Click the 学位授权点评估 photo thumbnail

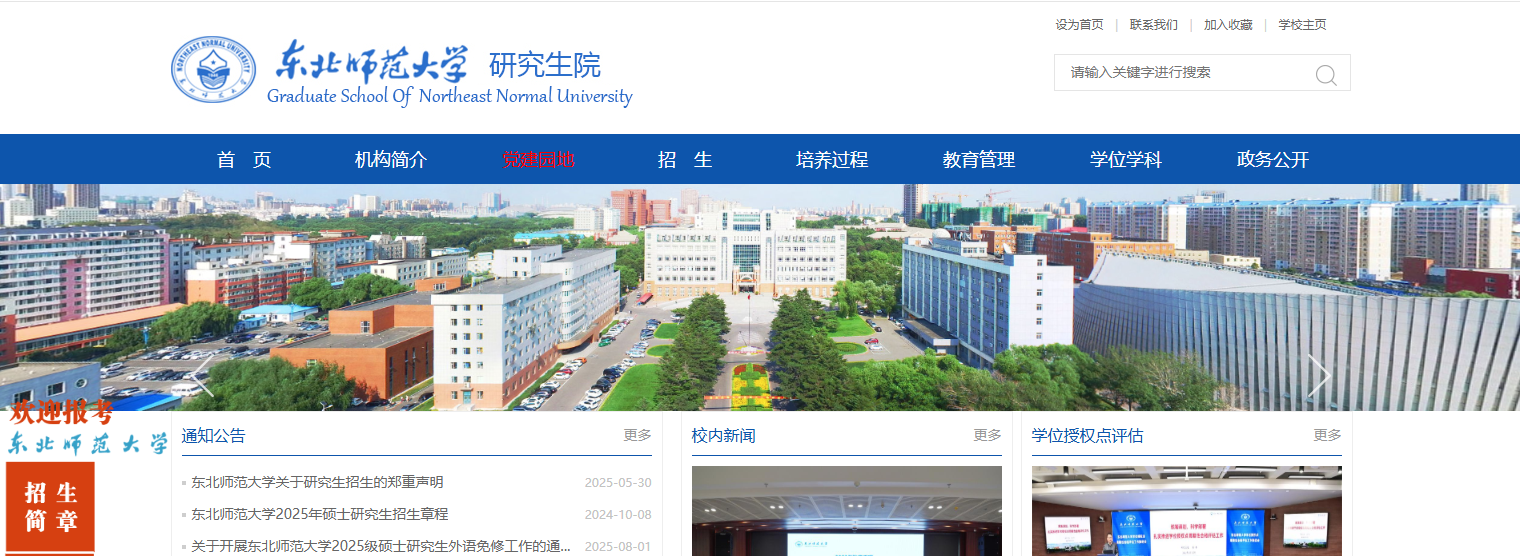pyautogui.click(x=1187, y=511)
